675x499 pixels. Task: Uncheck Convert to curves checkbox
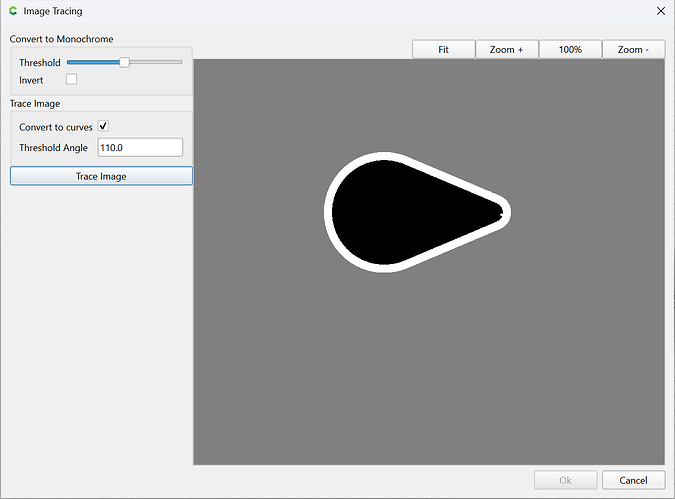coord(103,126)
